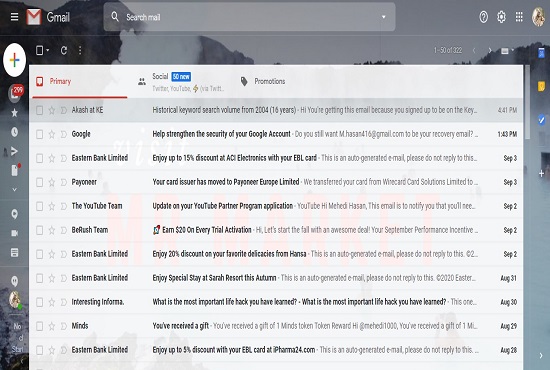Show search options dropdown arrow
This screenshot has height=370, width=550.
click(384, 17)
